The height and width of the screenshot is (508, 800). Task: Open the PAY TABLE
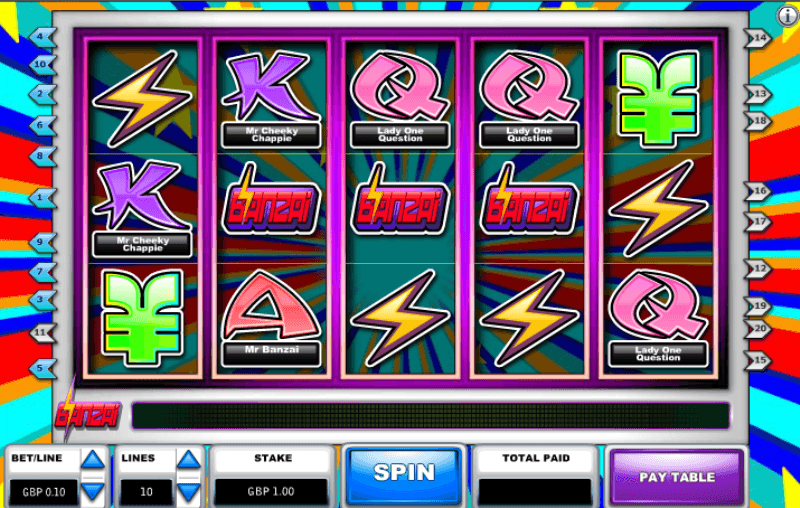pyautogui.click(x=677, y=477)
